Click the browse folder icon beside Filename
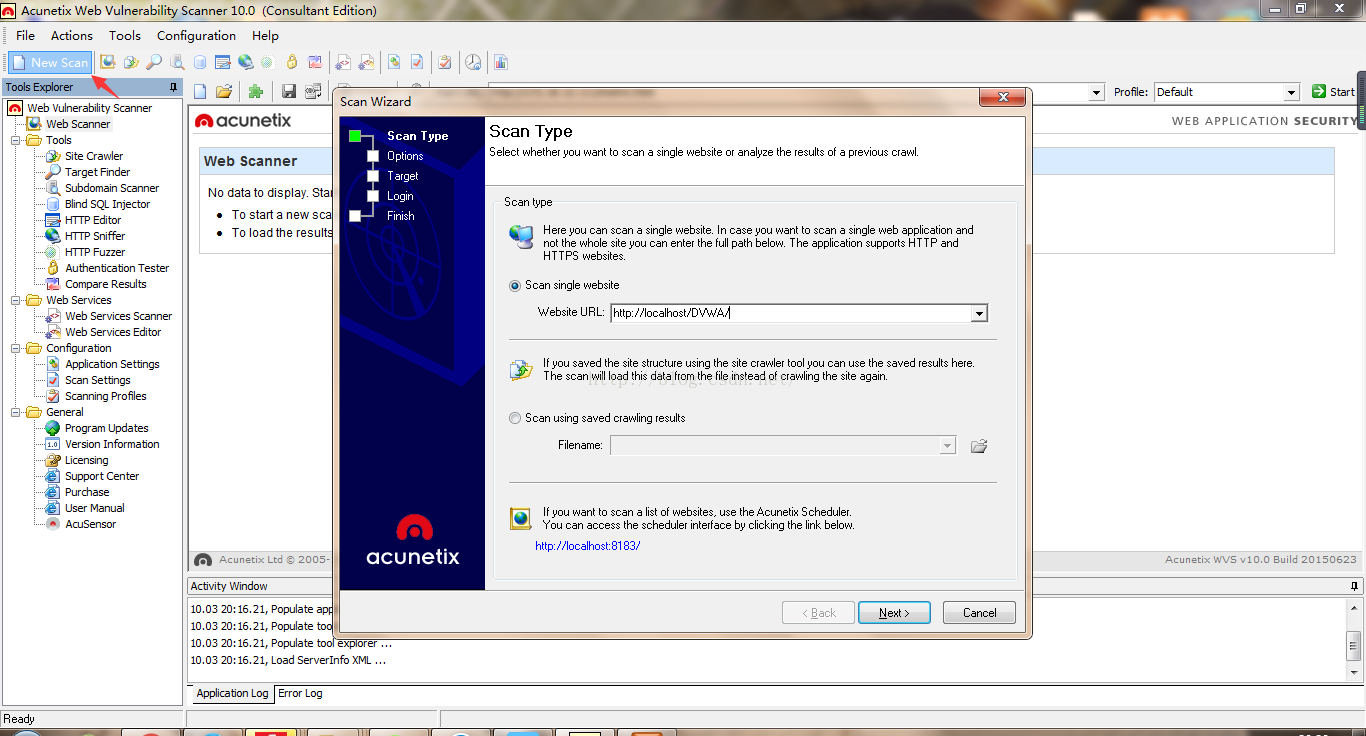The height and width of the screenshot is (736, 1366). (x=979, y=446)
